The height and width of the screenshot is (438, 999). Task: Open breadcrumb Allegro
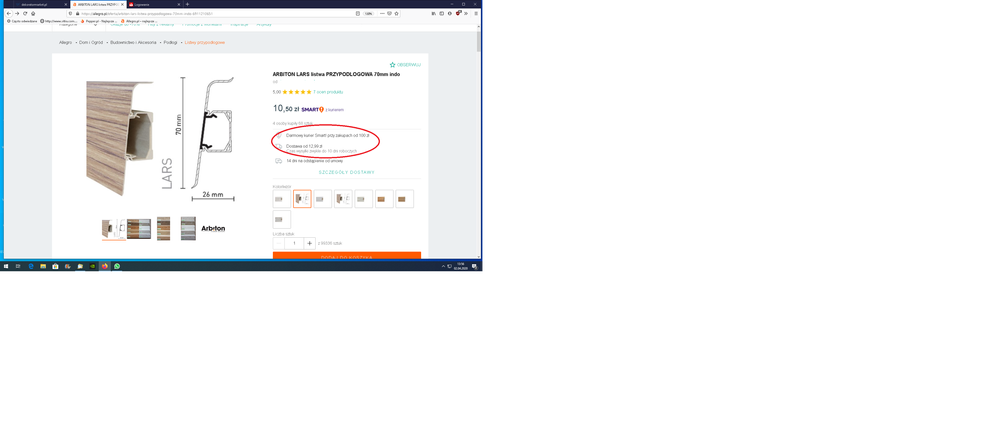[65, 42]
